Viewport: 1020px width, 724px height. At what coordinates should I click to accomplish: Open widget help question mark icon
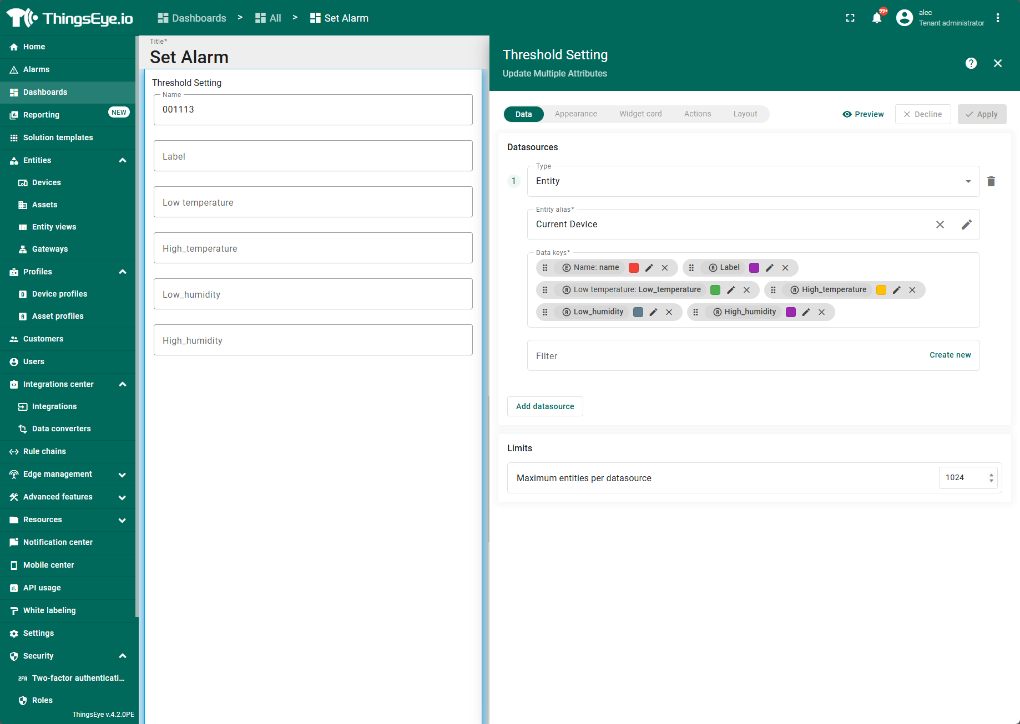971,63
